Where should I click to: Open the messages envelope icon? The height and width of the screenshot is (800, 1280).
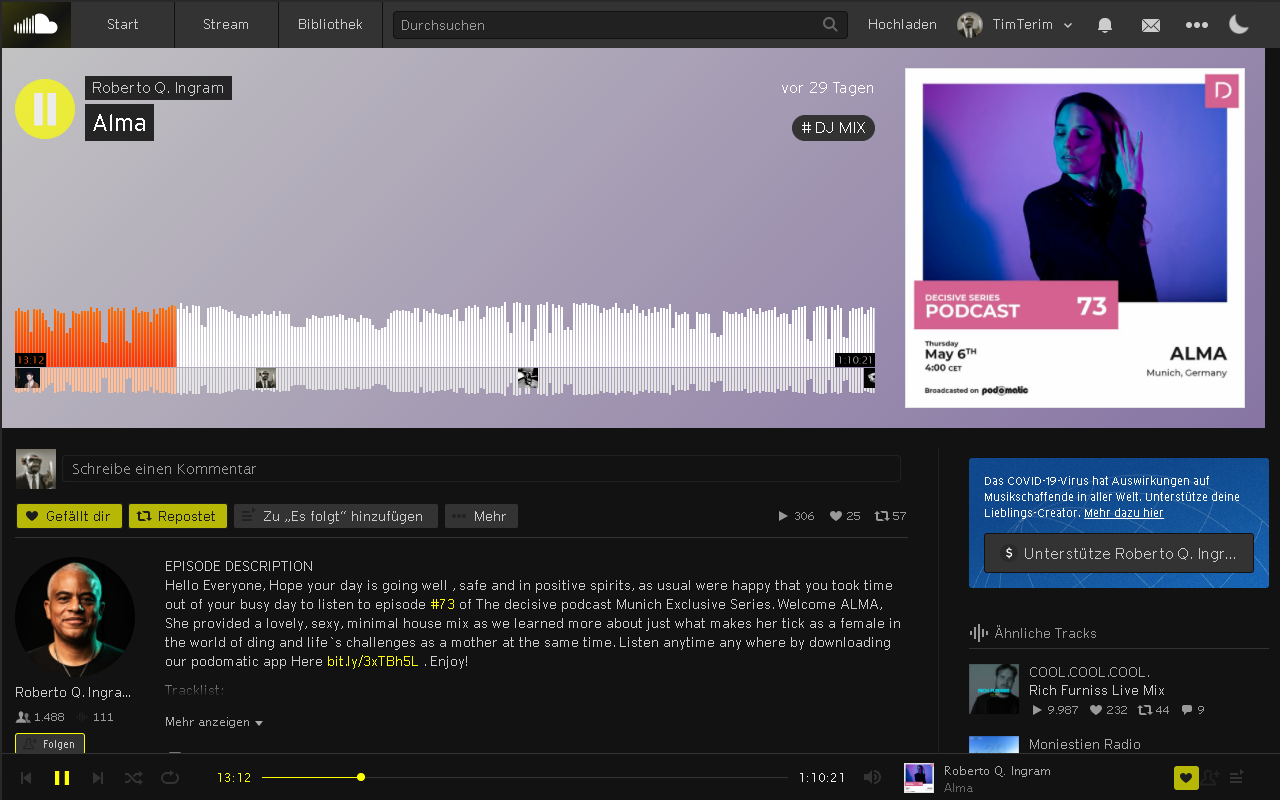click(x=1151, y=25)
